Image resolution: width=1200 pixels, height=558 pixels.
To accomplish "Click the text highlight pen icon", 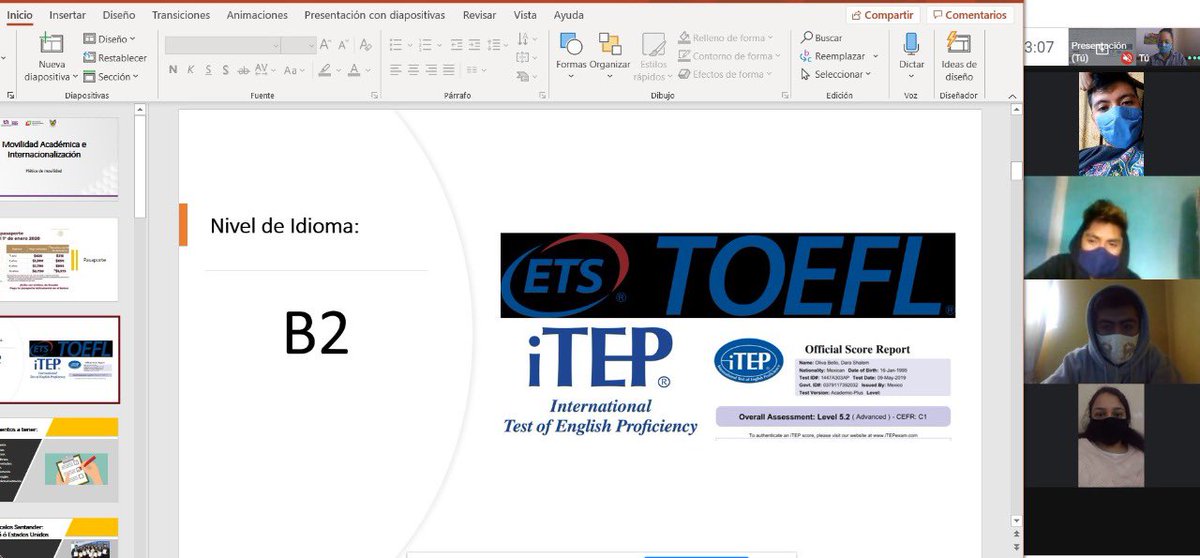I will coord(325,70).
